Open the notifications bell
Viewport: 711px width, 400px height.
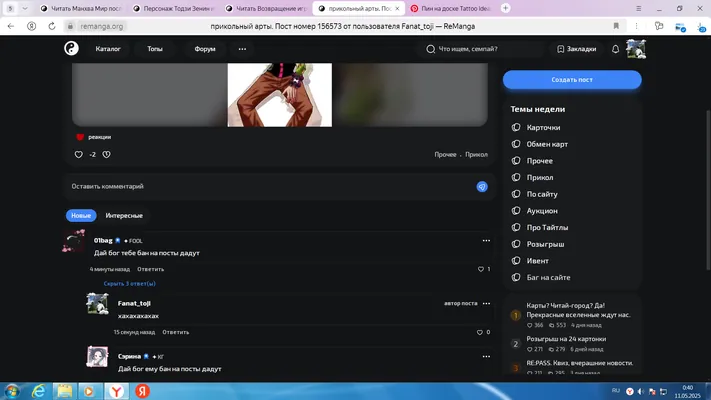click(615, 49)
